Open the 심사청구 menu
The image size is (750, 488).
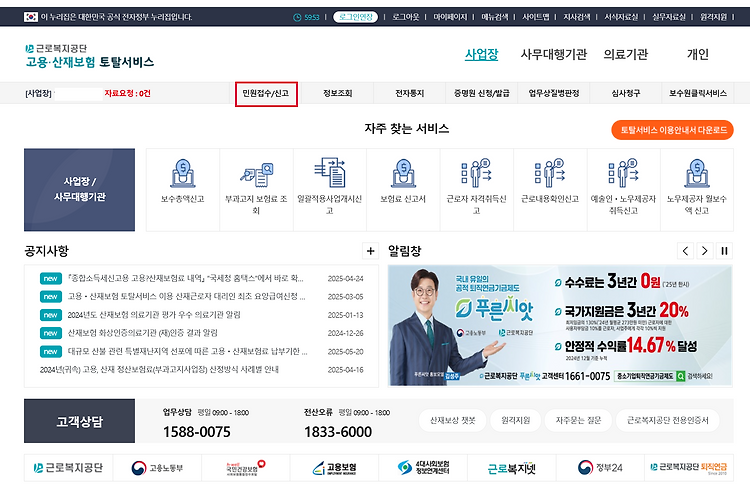click(626, 94)
